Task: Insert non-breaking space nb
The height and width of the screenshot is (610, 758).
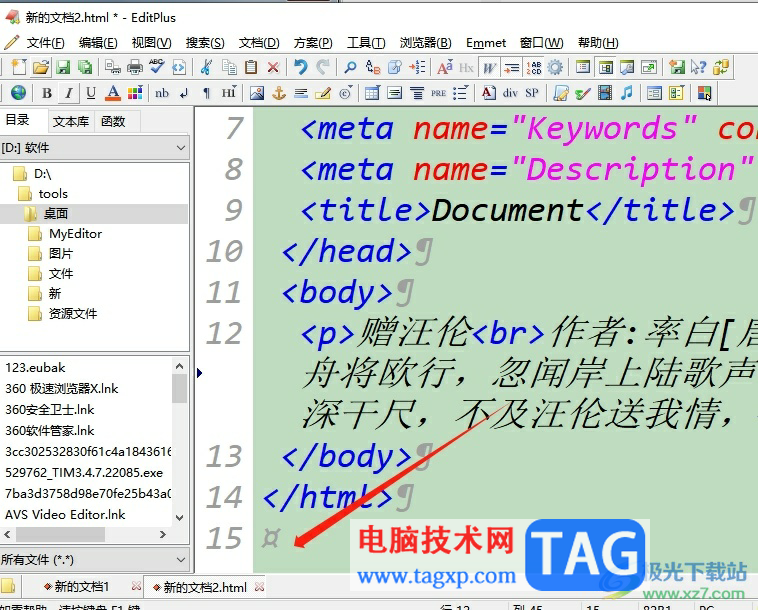Action: pos(162,92)
